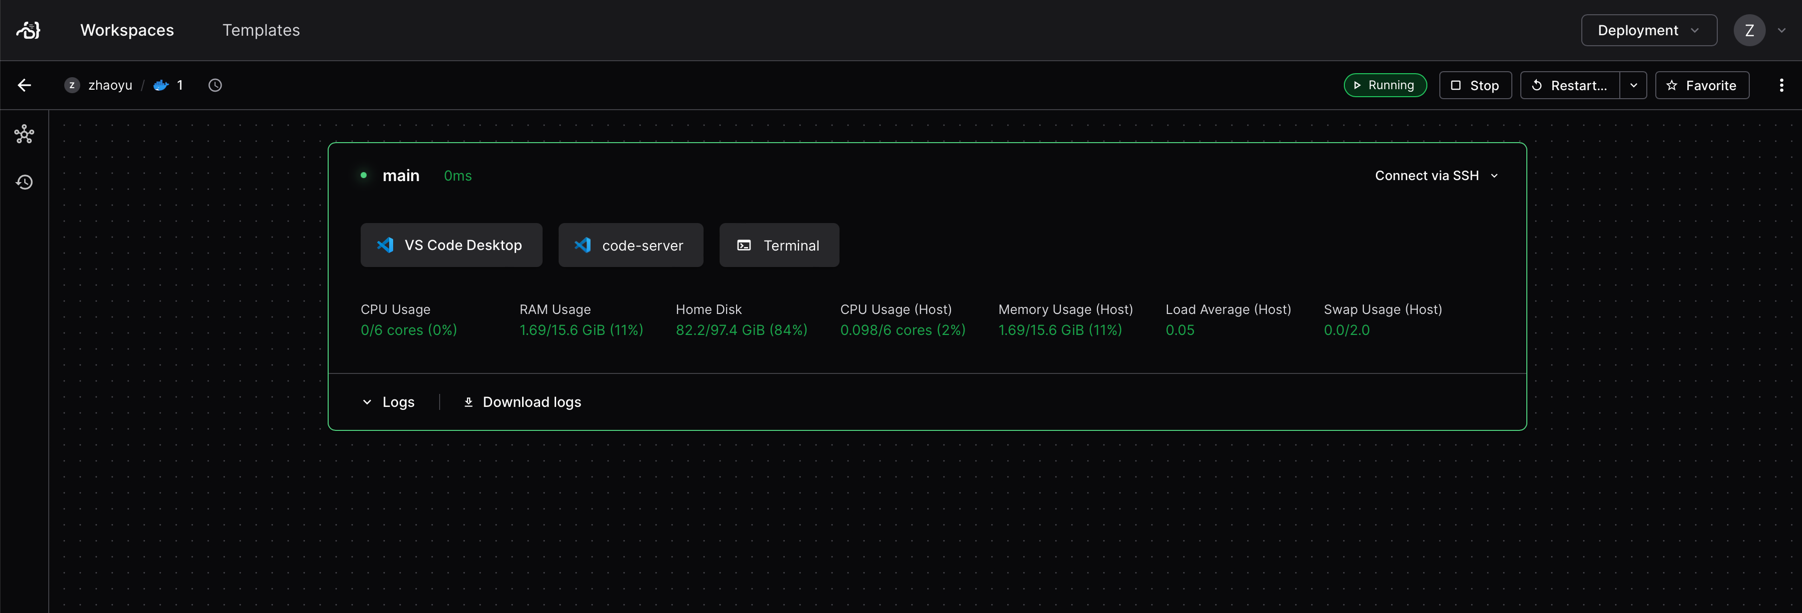Screen dimensions: 1802x613
Task: Mark workspace as Favorite
Action: point(1701,86)
